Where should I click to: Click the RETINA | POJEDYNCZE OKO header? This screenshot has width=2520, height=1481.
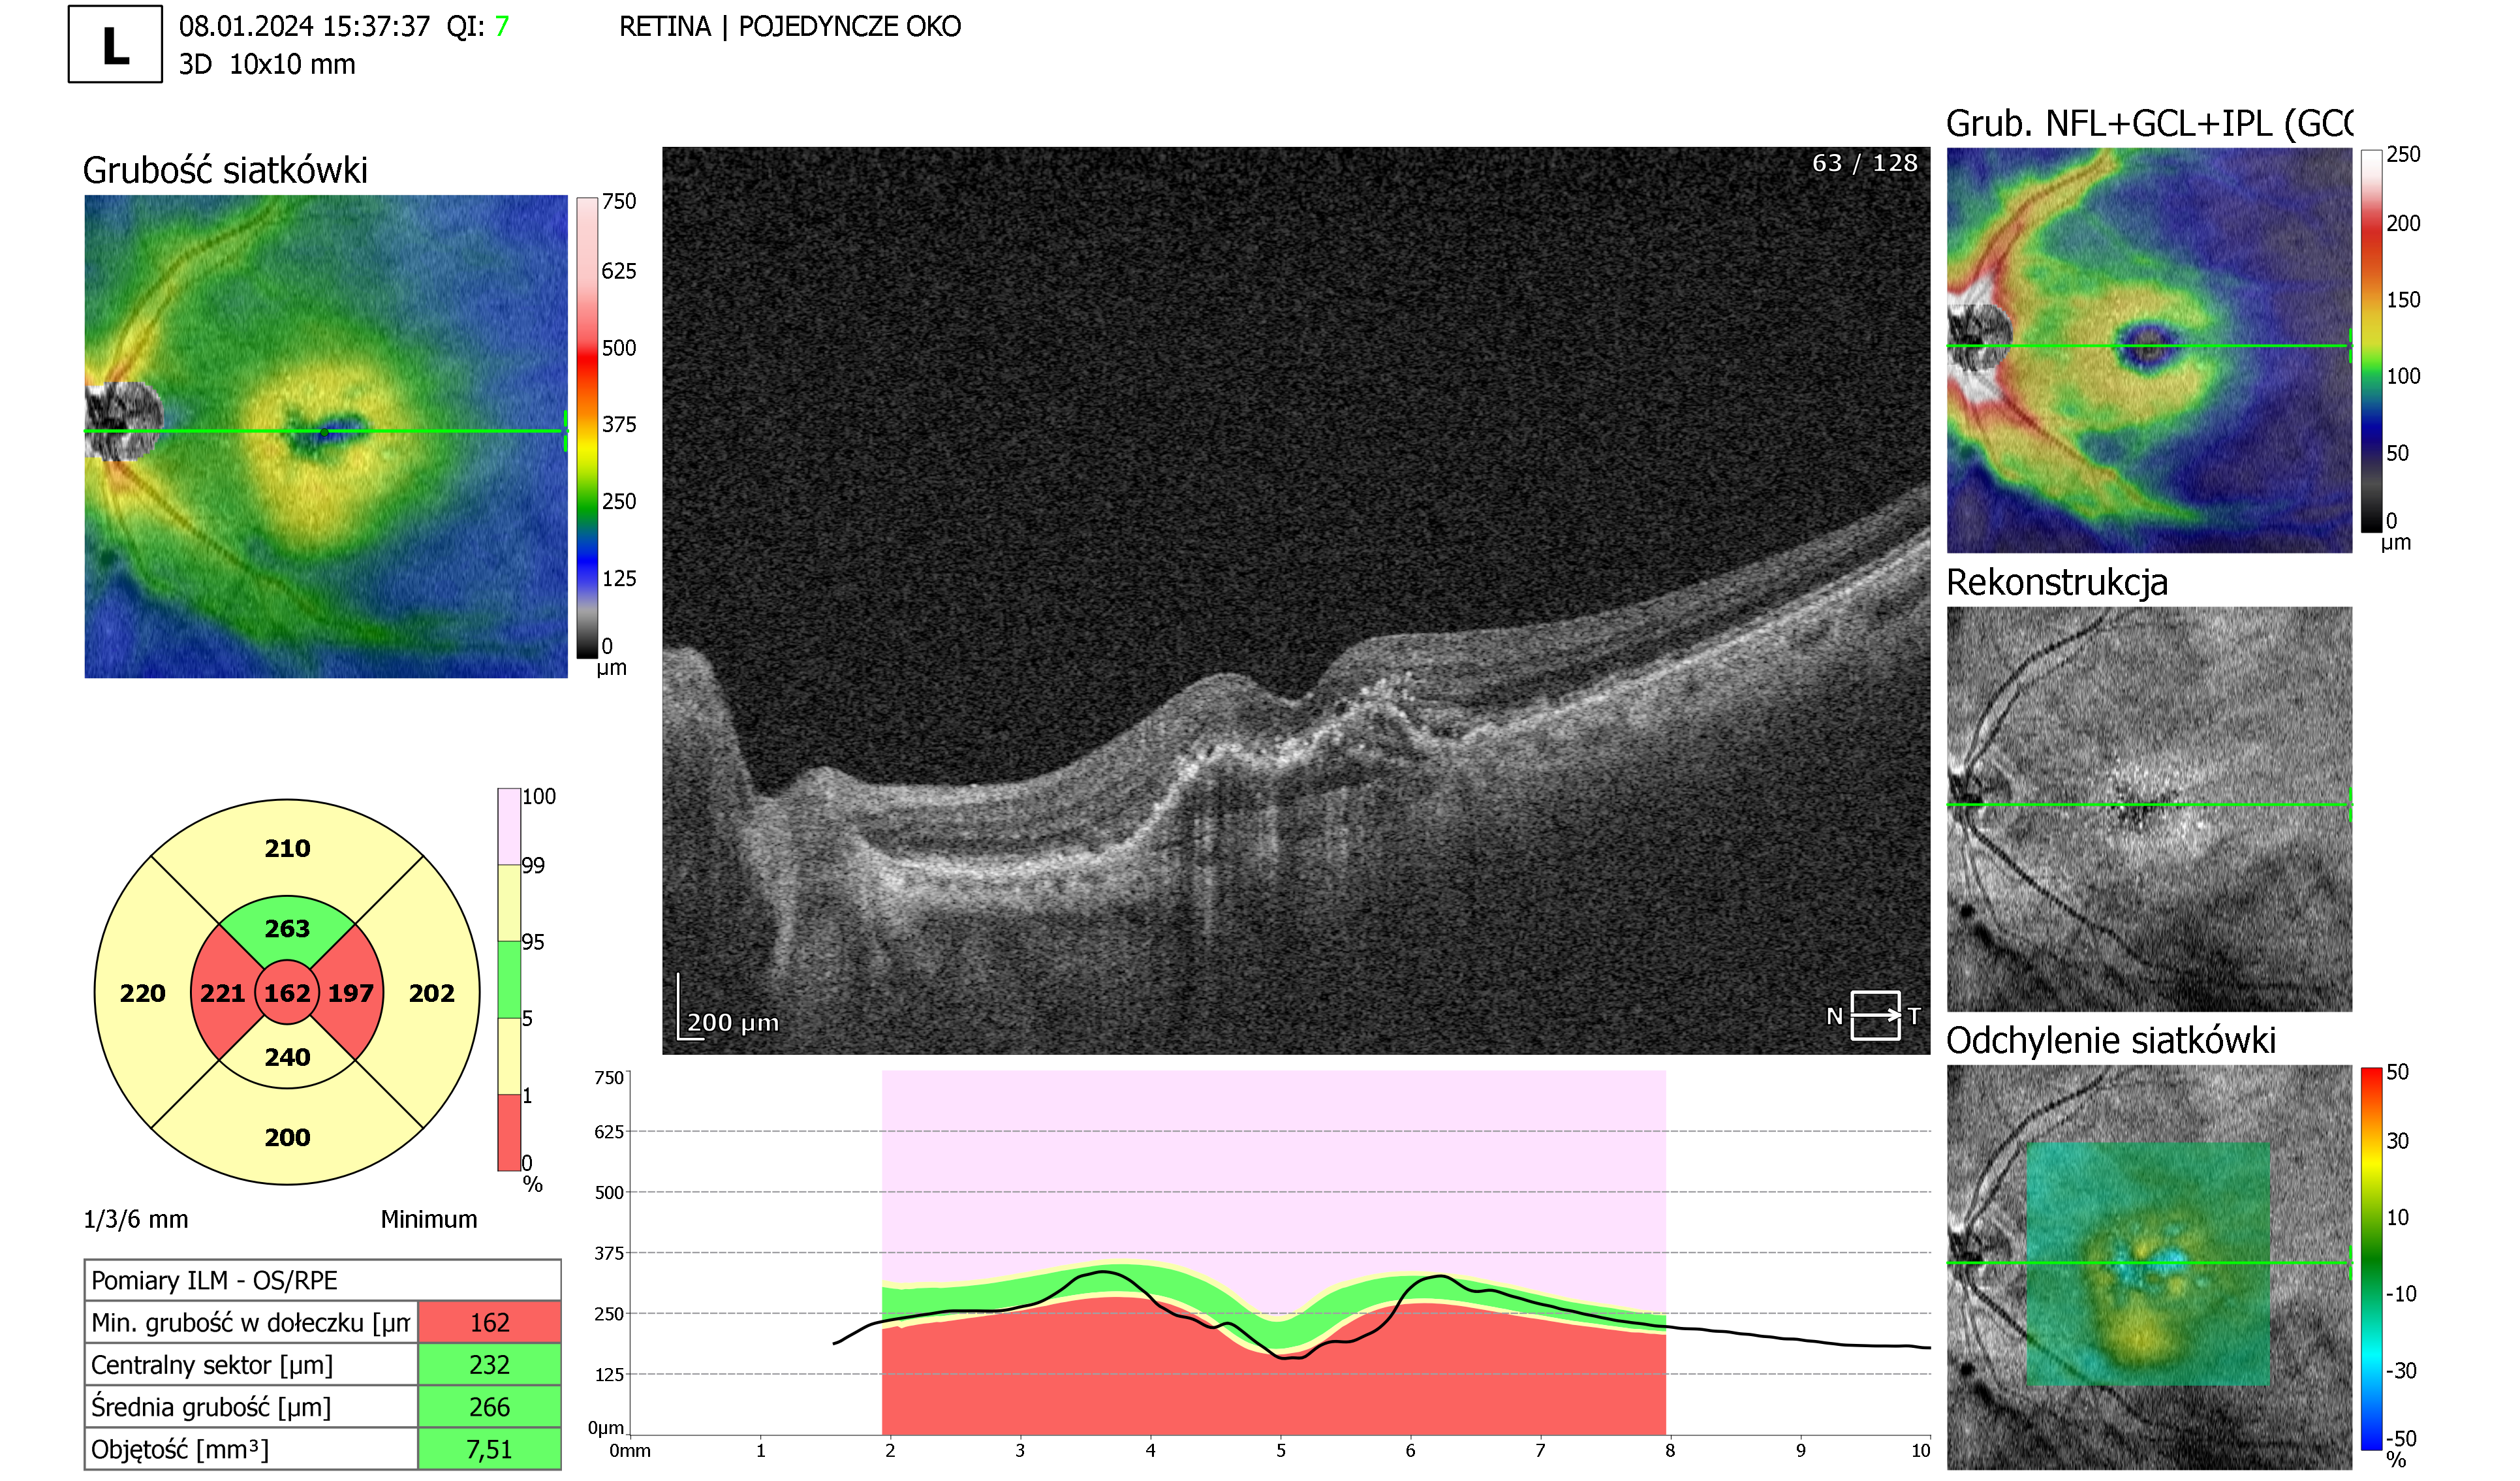pyautogui.click(x=790, y=27)
